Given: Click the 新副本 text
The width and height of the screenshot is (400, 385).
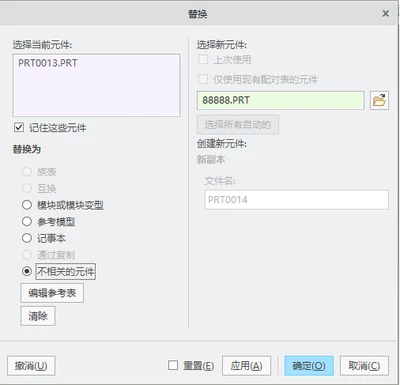Looking at the screenshot, I should 211,160.
